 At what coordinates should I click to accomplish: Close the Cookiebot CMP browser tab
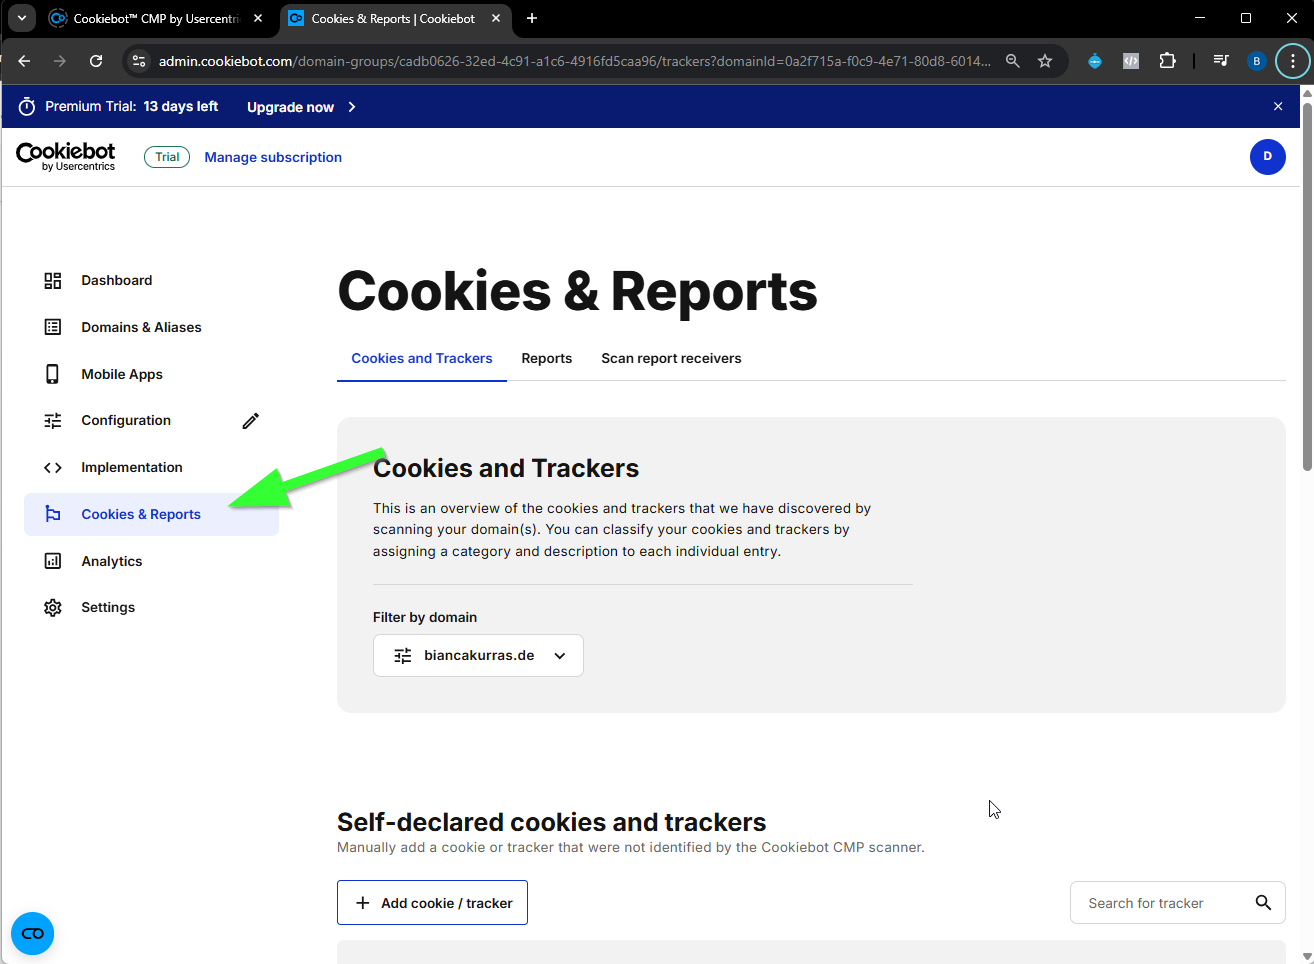point(258,18)
